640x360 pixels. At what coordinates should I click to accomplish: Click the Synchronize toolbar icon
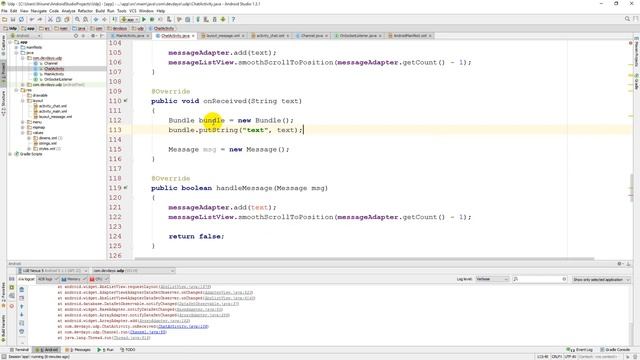coord(21,19)
